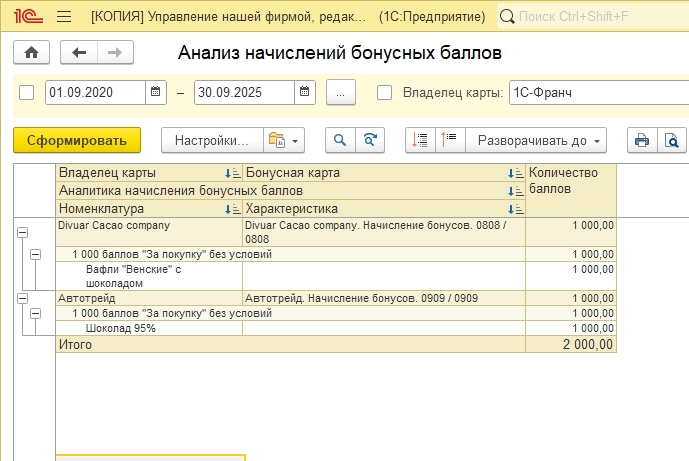Open the Настройки... button
Viewport: 689px width, 461px height.
tap(212, 140)
